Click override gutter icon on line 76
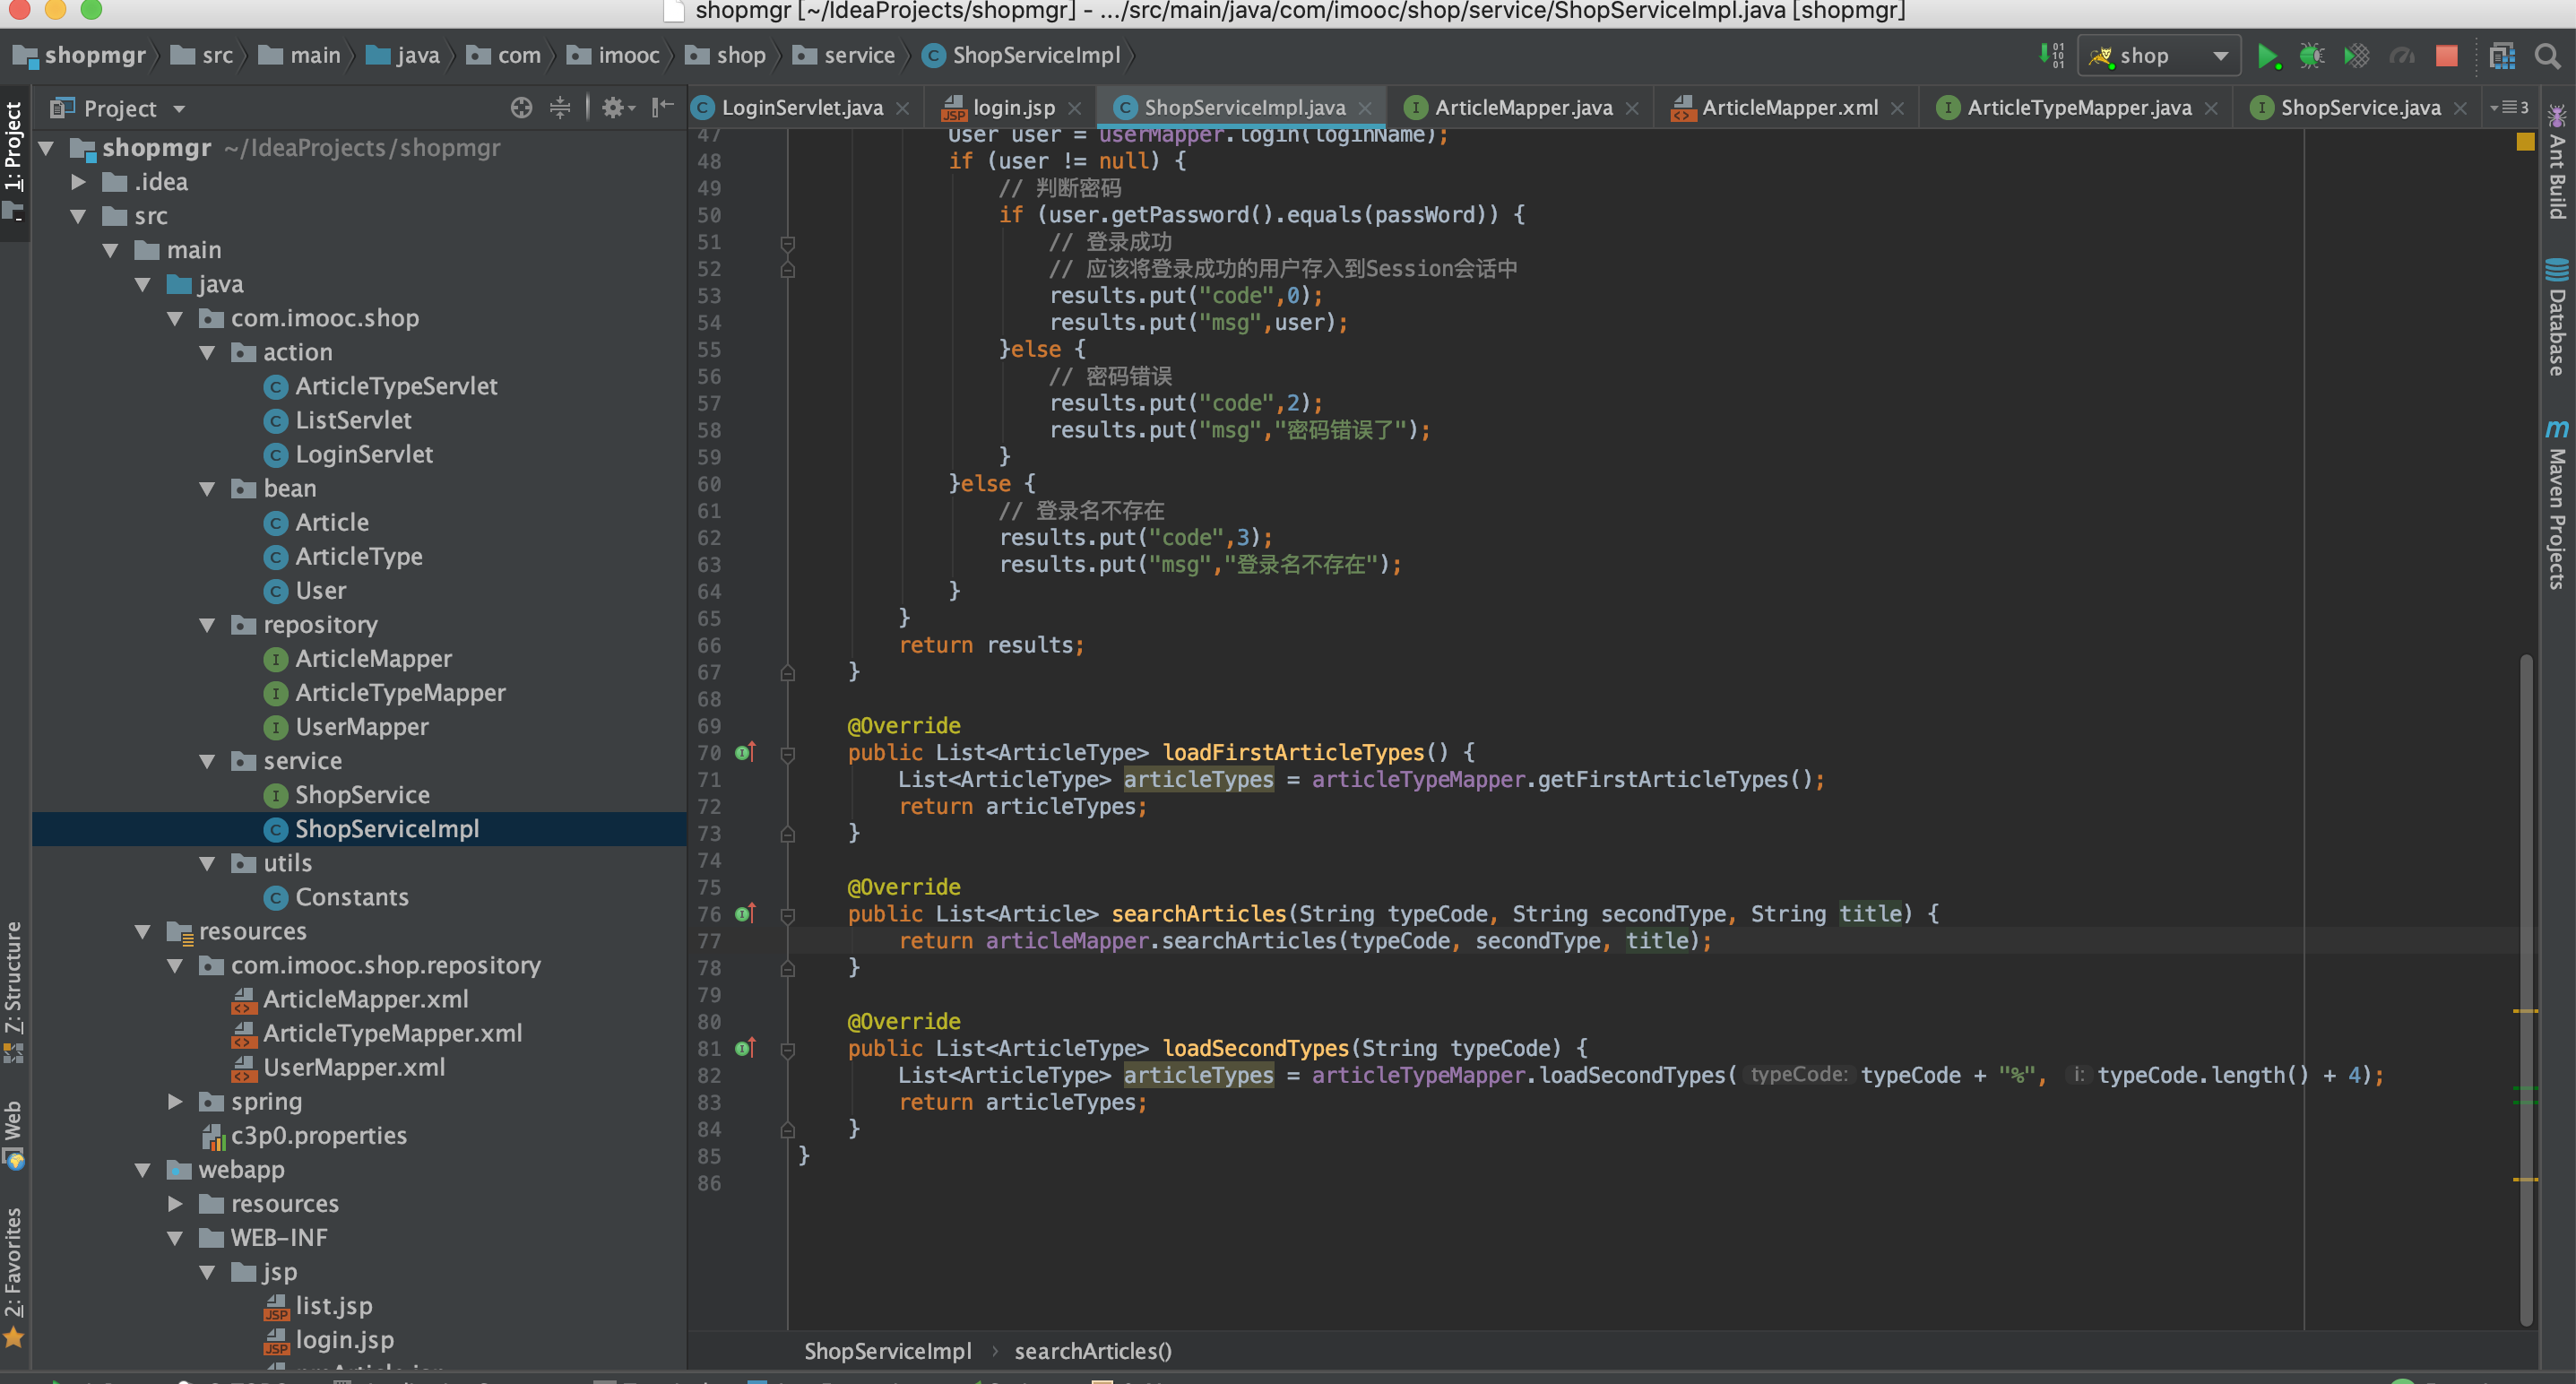 click(x=745, y=913)
